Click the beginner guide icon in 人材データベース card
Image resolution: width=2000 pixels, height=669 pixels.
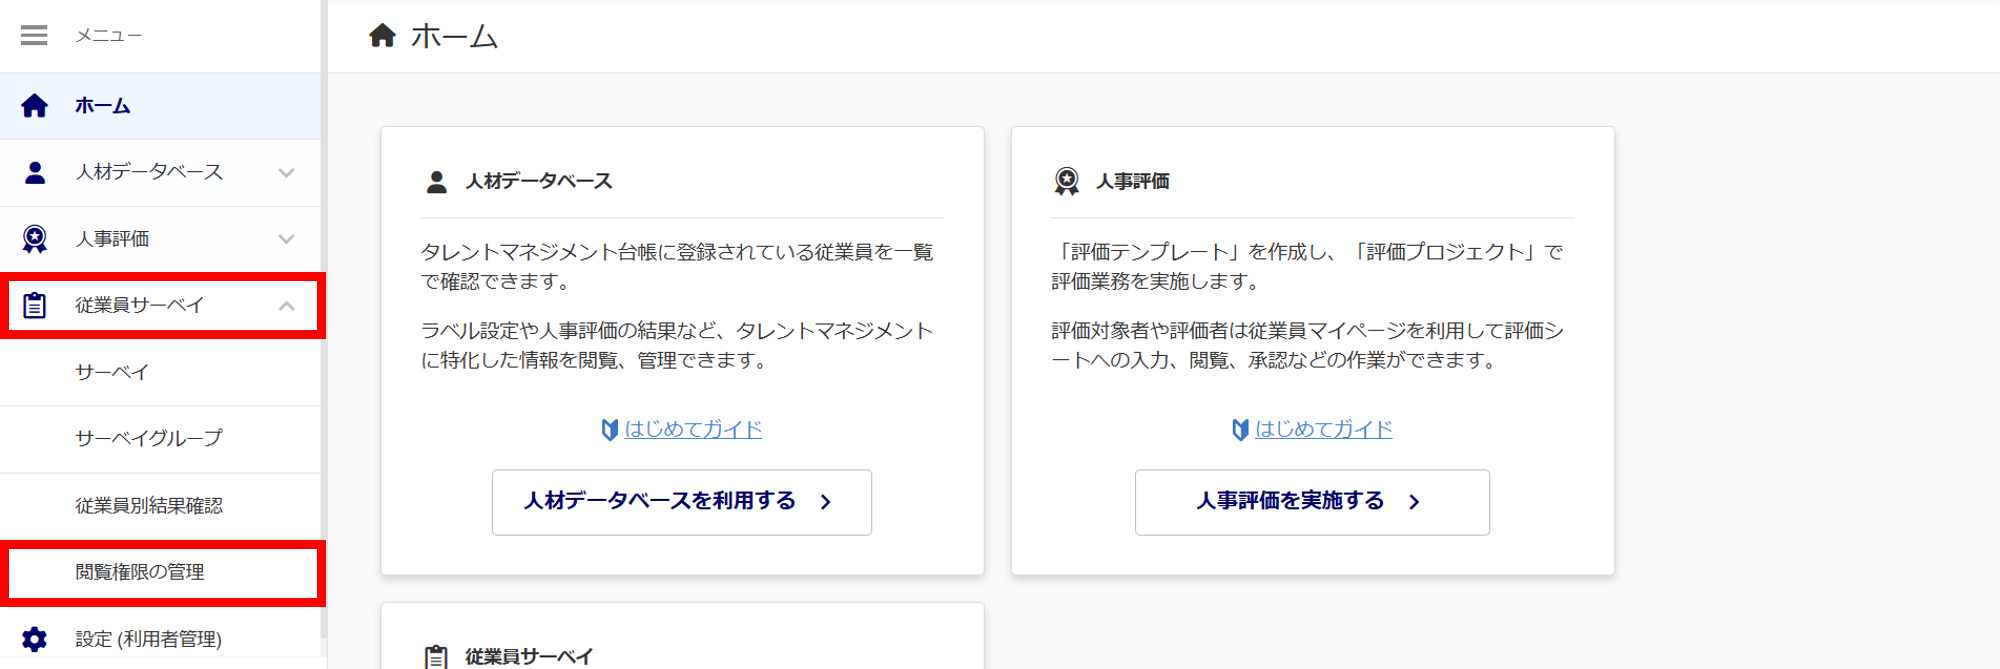pyautogui.click(x=609, y=430)
